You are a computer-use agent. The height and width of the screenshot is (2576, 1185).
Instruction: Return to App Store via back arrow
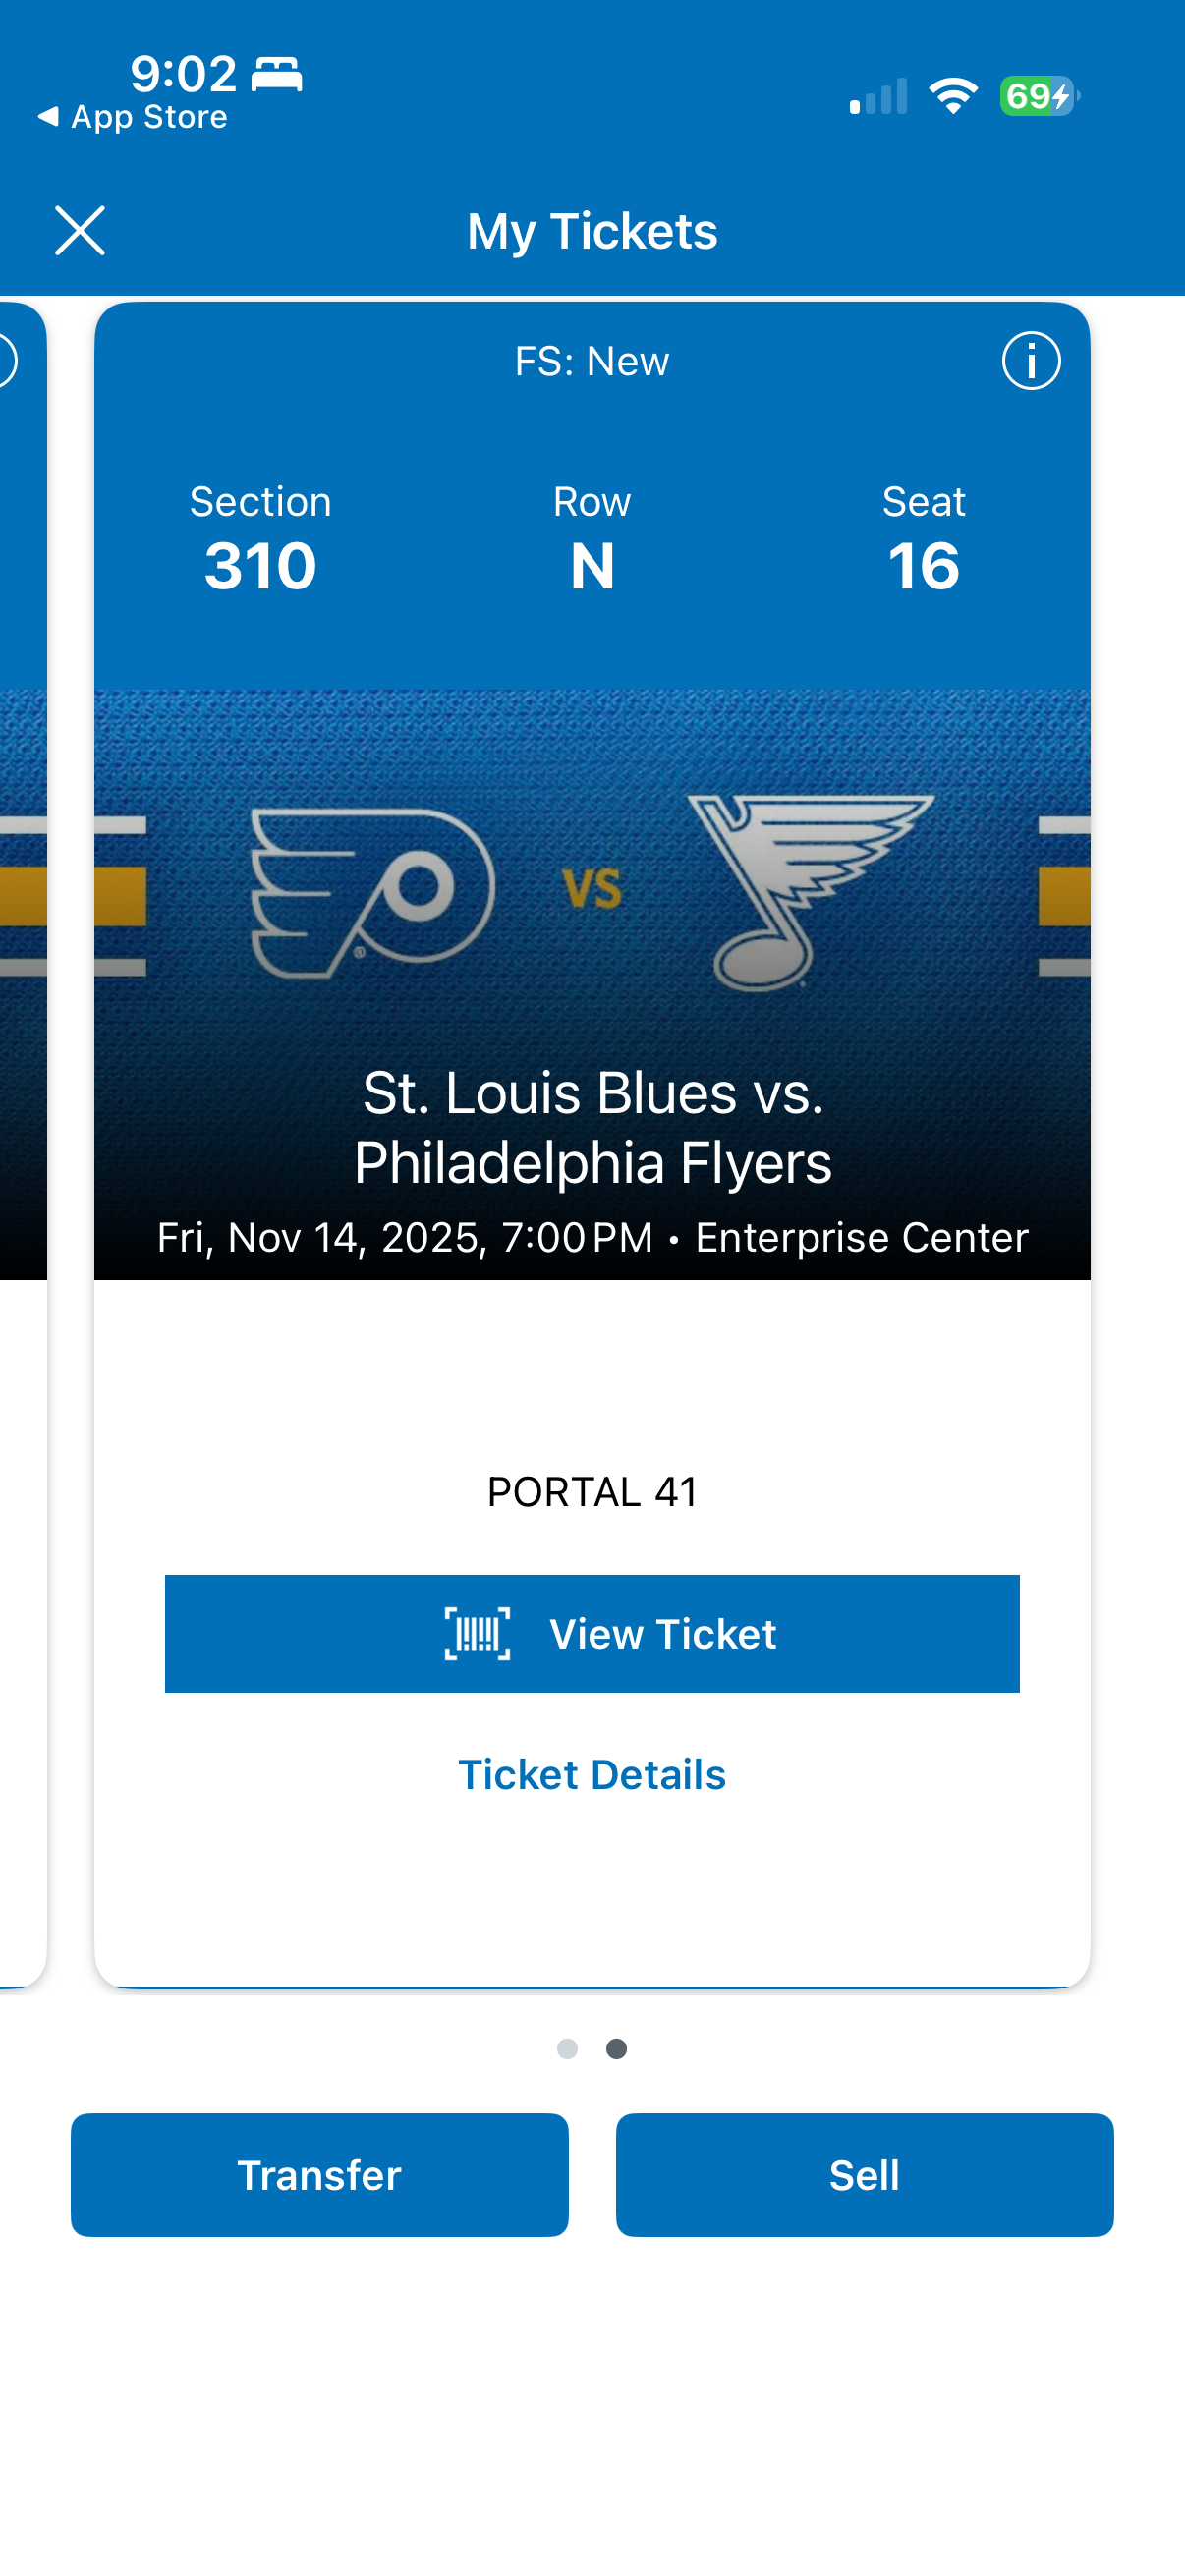pyautogui.click(x=48, y=117)
